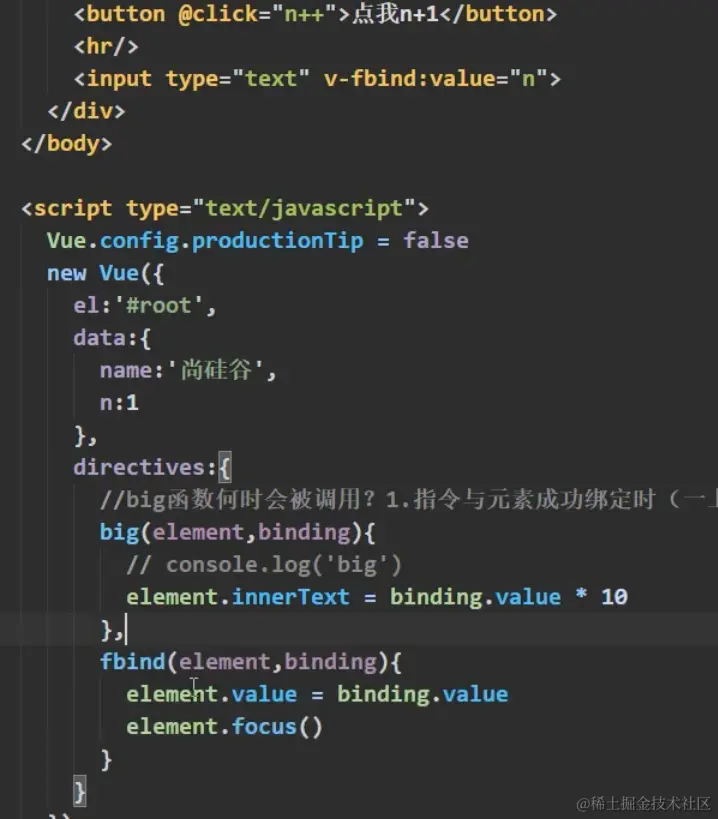718x819 pixels.
Task: Click the comment about big函数何时会被调用
Action: (x=408, y=500)
